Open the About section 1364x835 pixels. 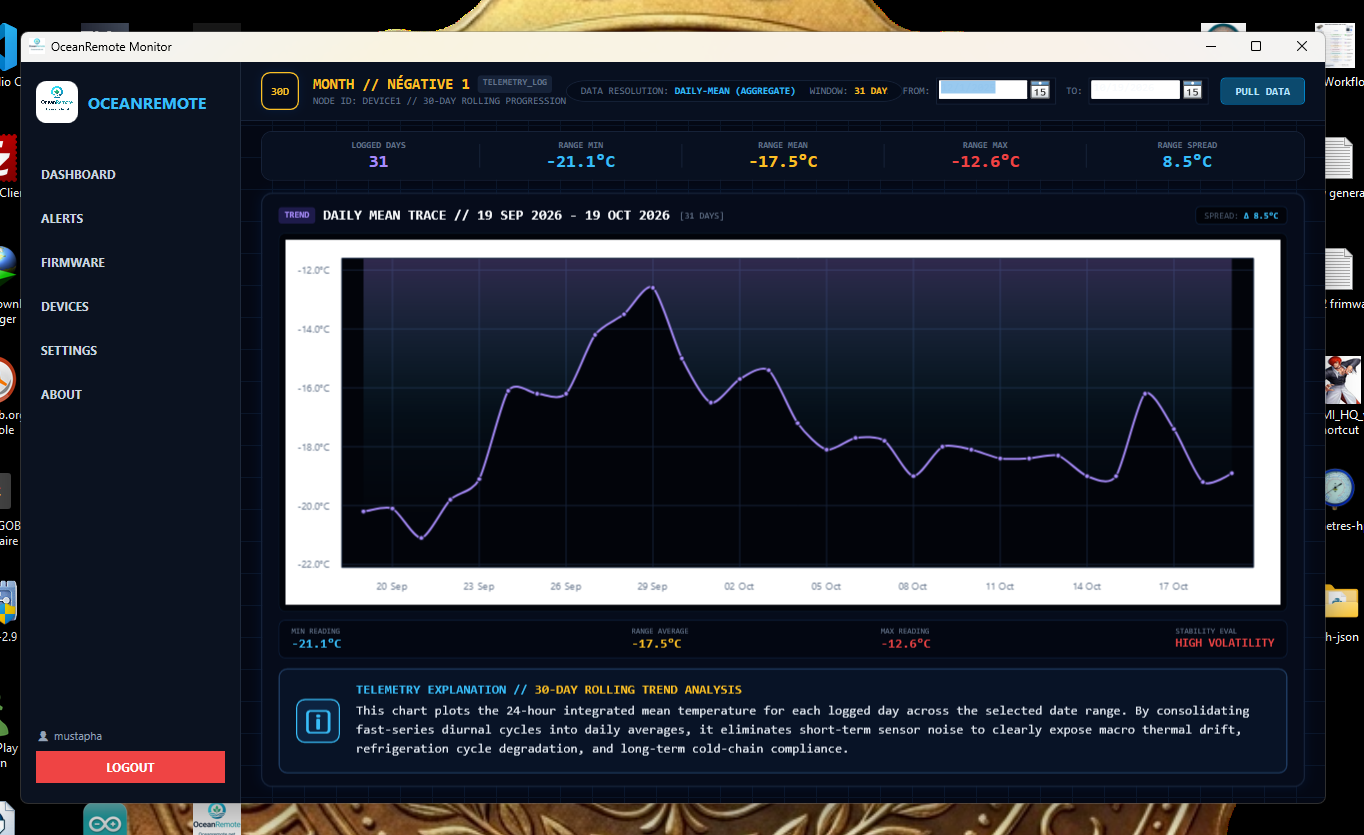coord(61,394)
